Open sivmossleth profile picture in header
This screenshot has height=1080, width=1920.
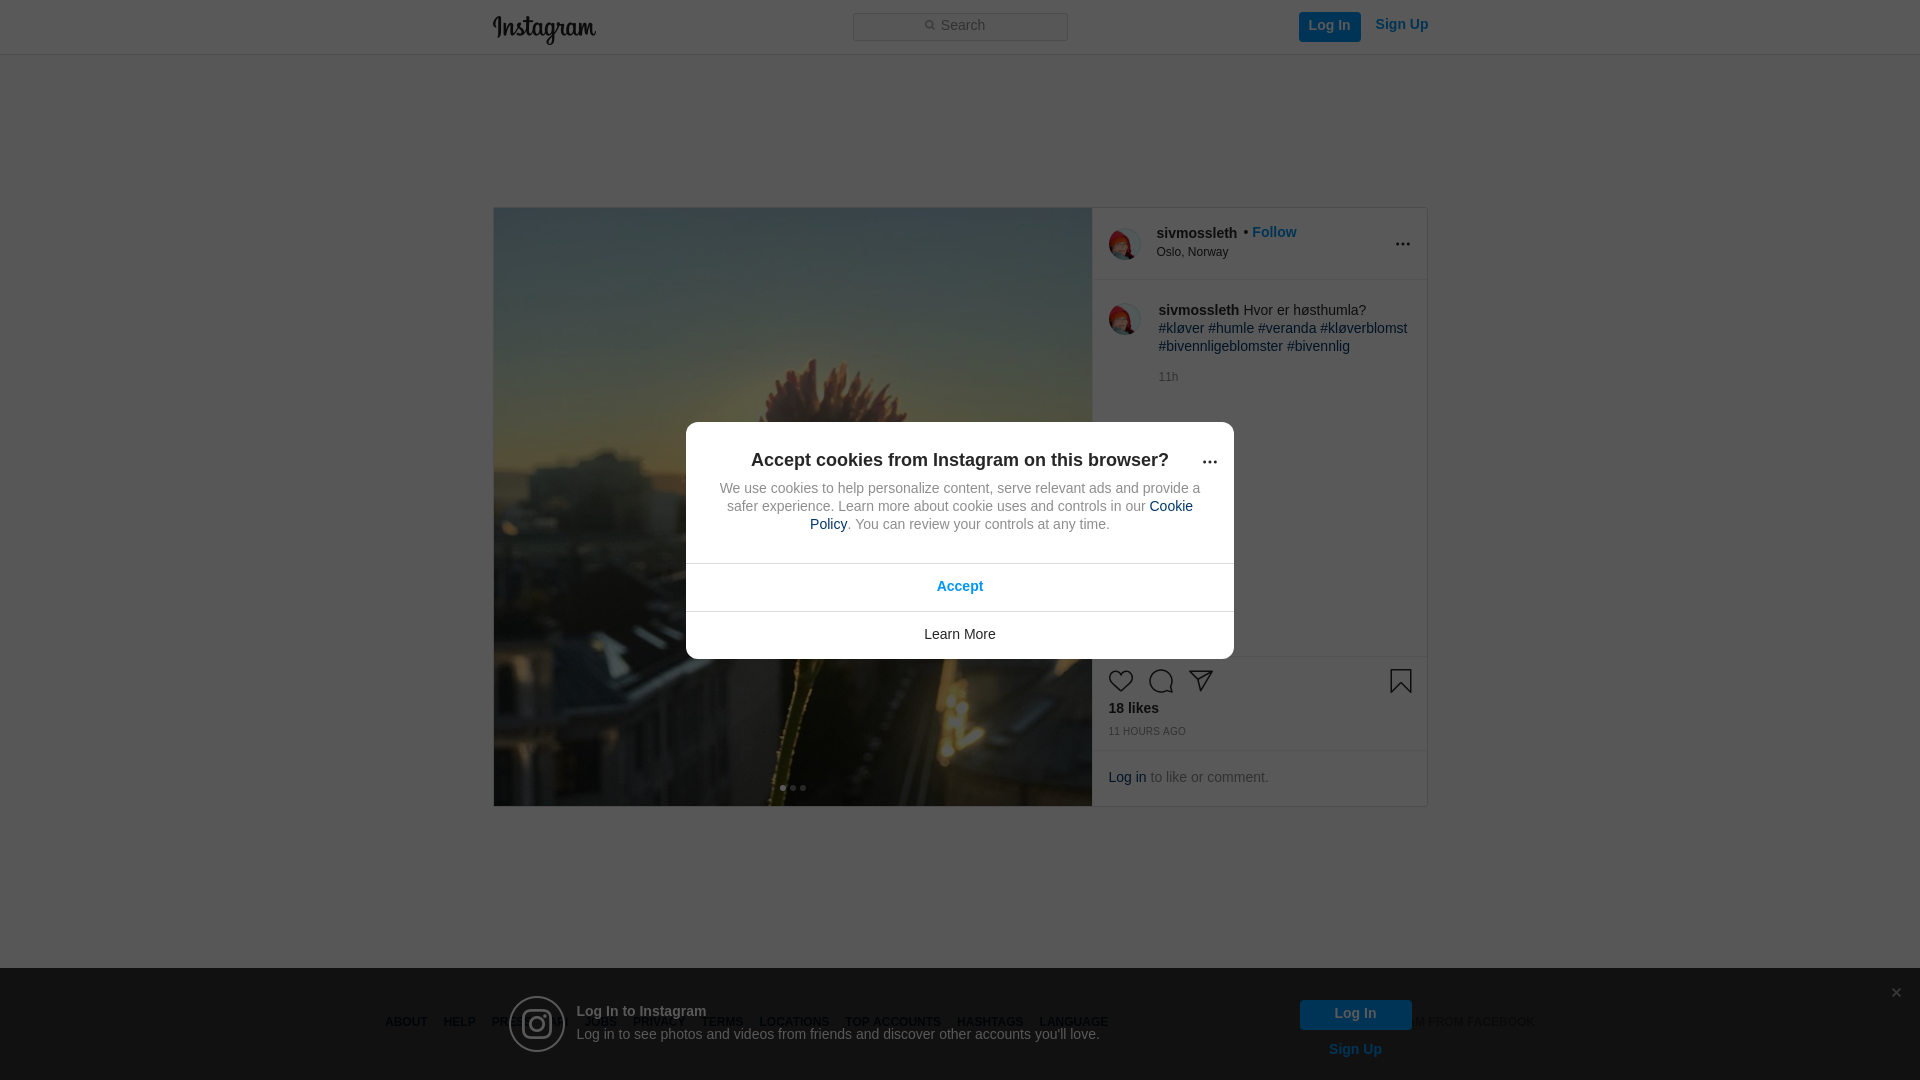coord(1124,244)
